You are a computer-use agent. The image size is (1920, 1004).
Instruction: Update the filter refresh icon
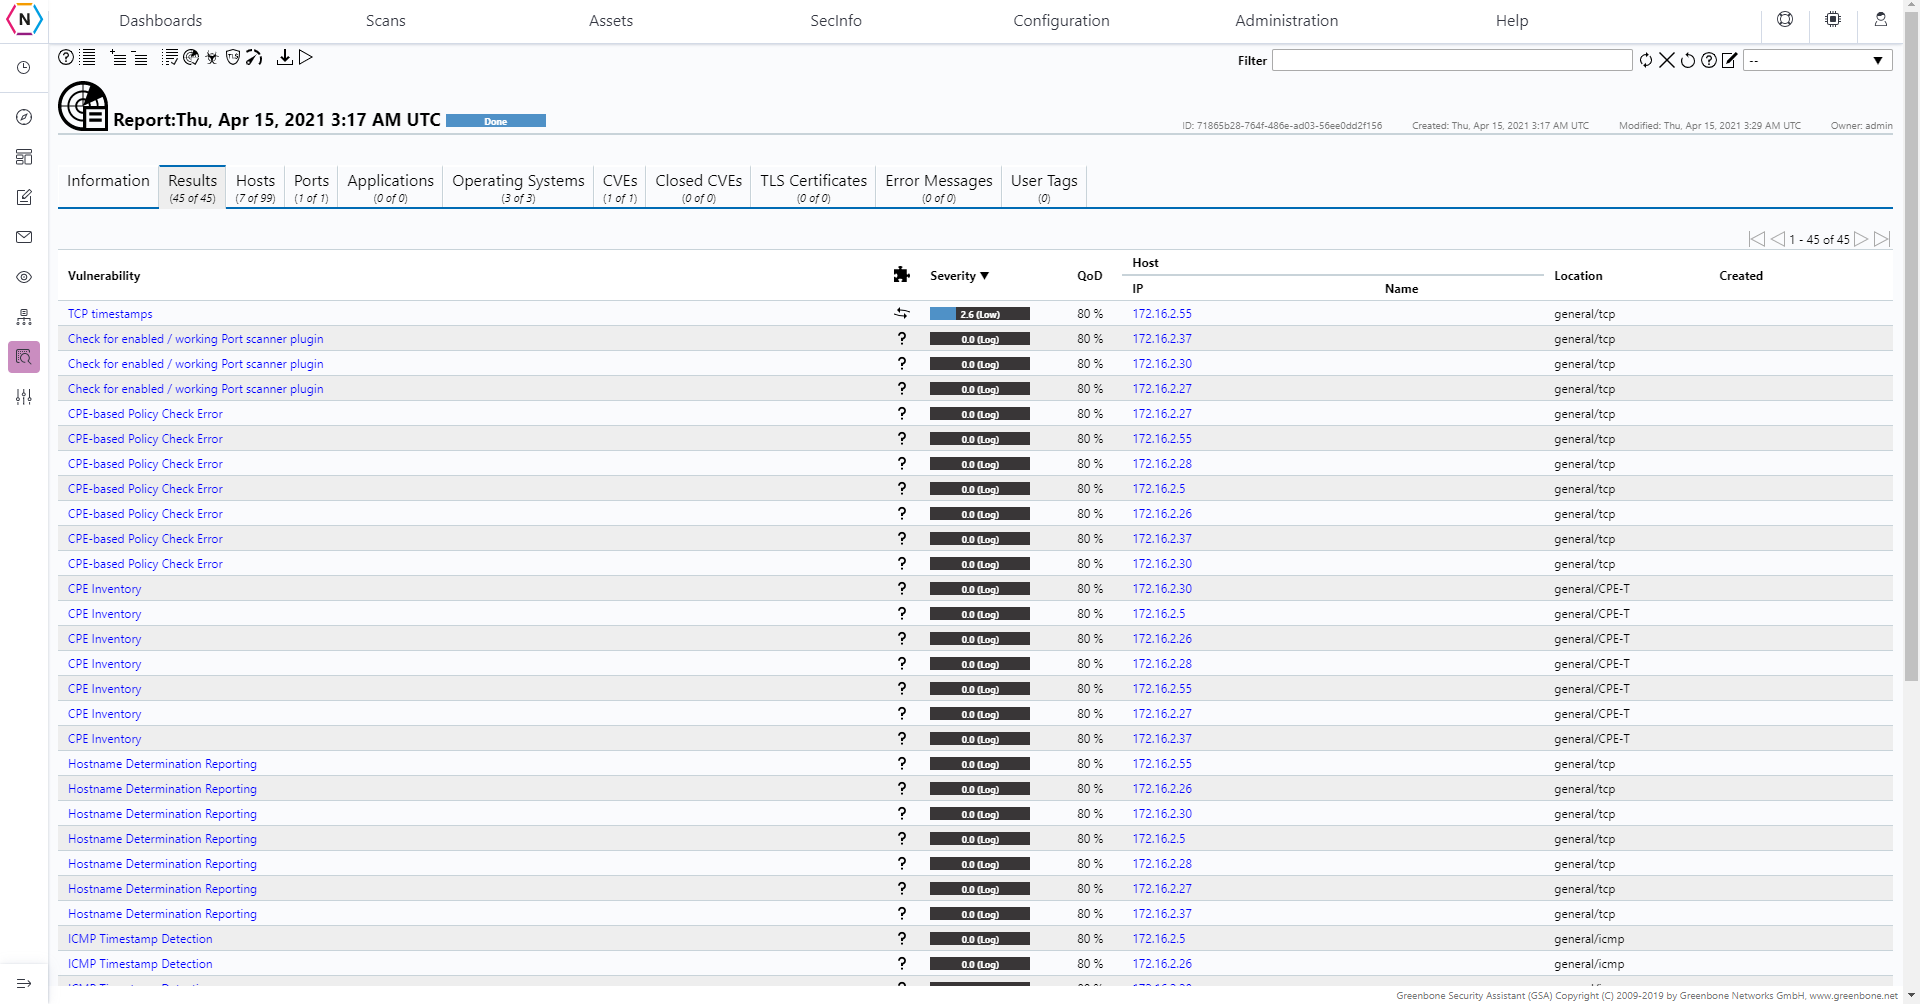1646,60
